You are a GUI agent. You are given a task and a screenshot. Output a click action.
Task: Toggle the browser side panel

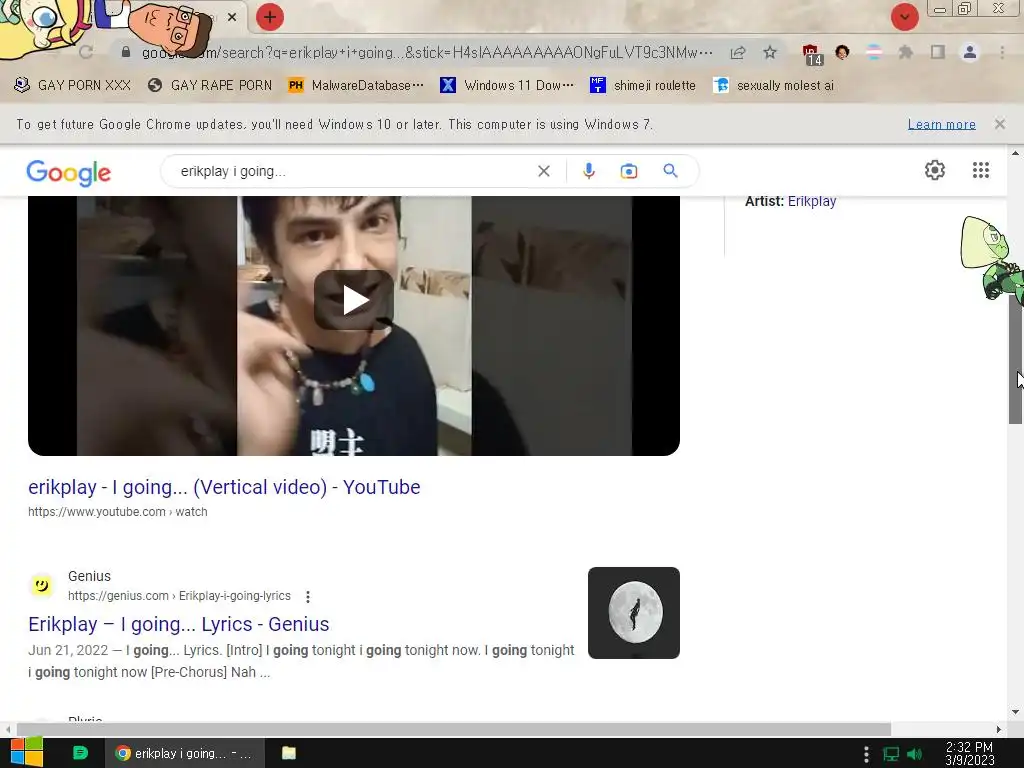[938, 52]
